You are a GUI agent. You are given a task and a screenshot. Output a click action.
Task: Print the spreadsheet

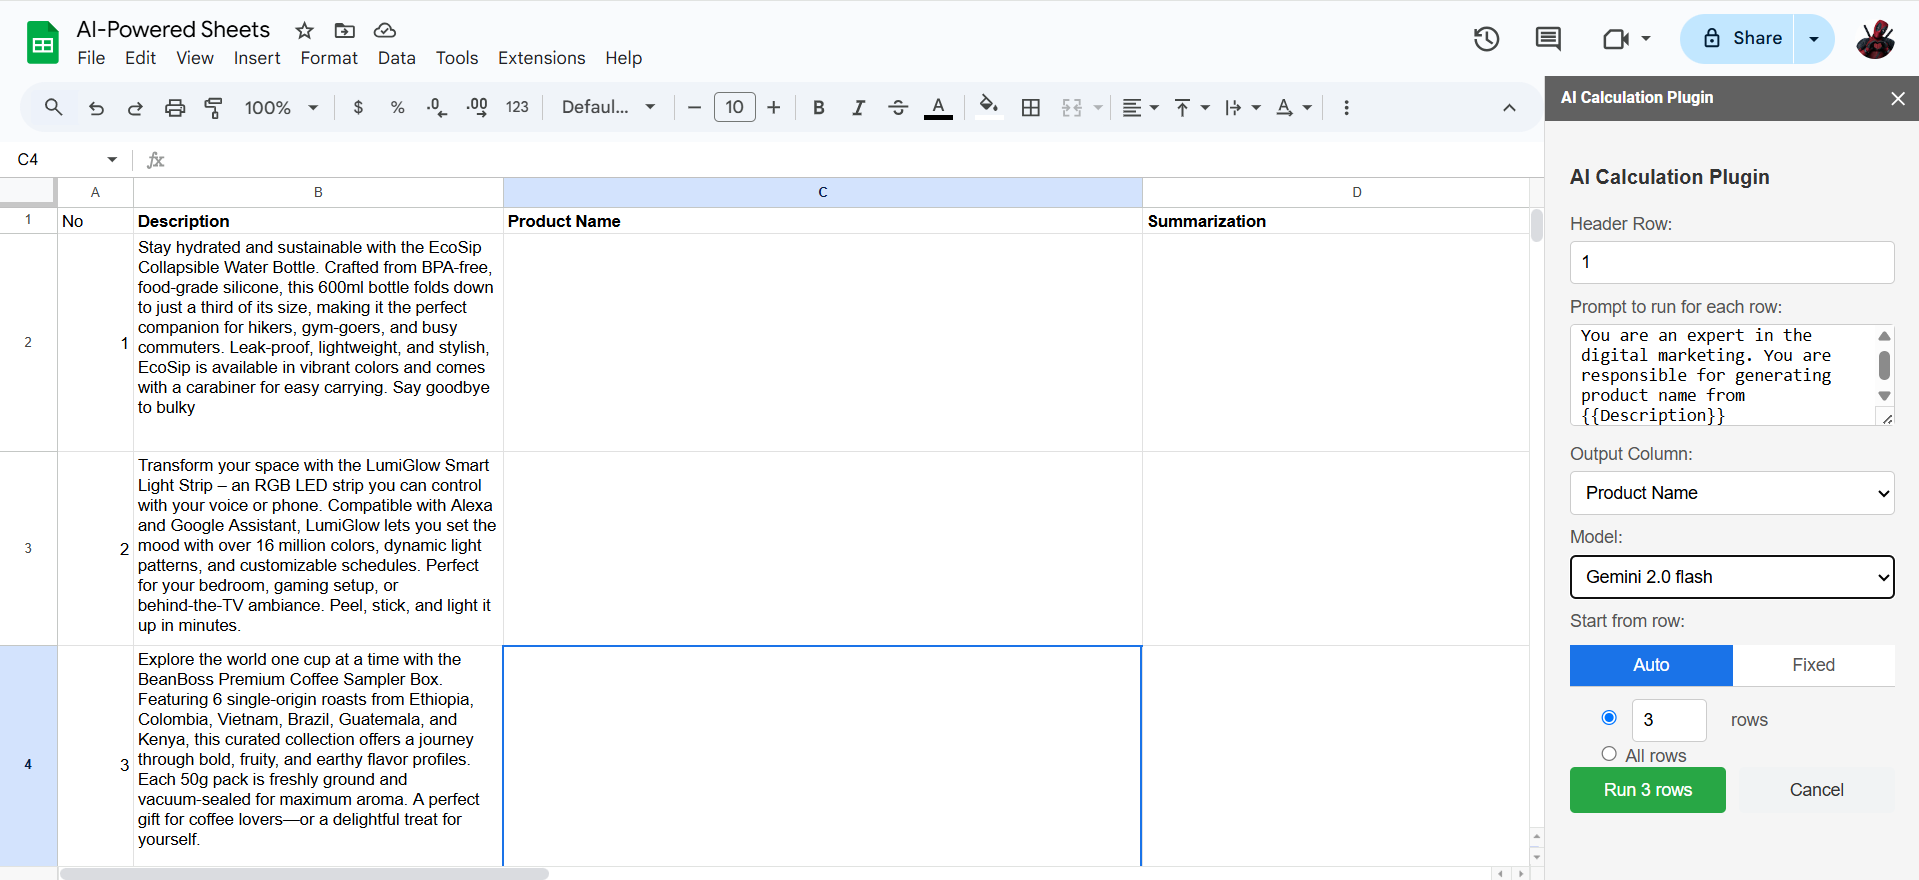pyautogui.click(x=175, y=108)
